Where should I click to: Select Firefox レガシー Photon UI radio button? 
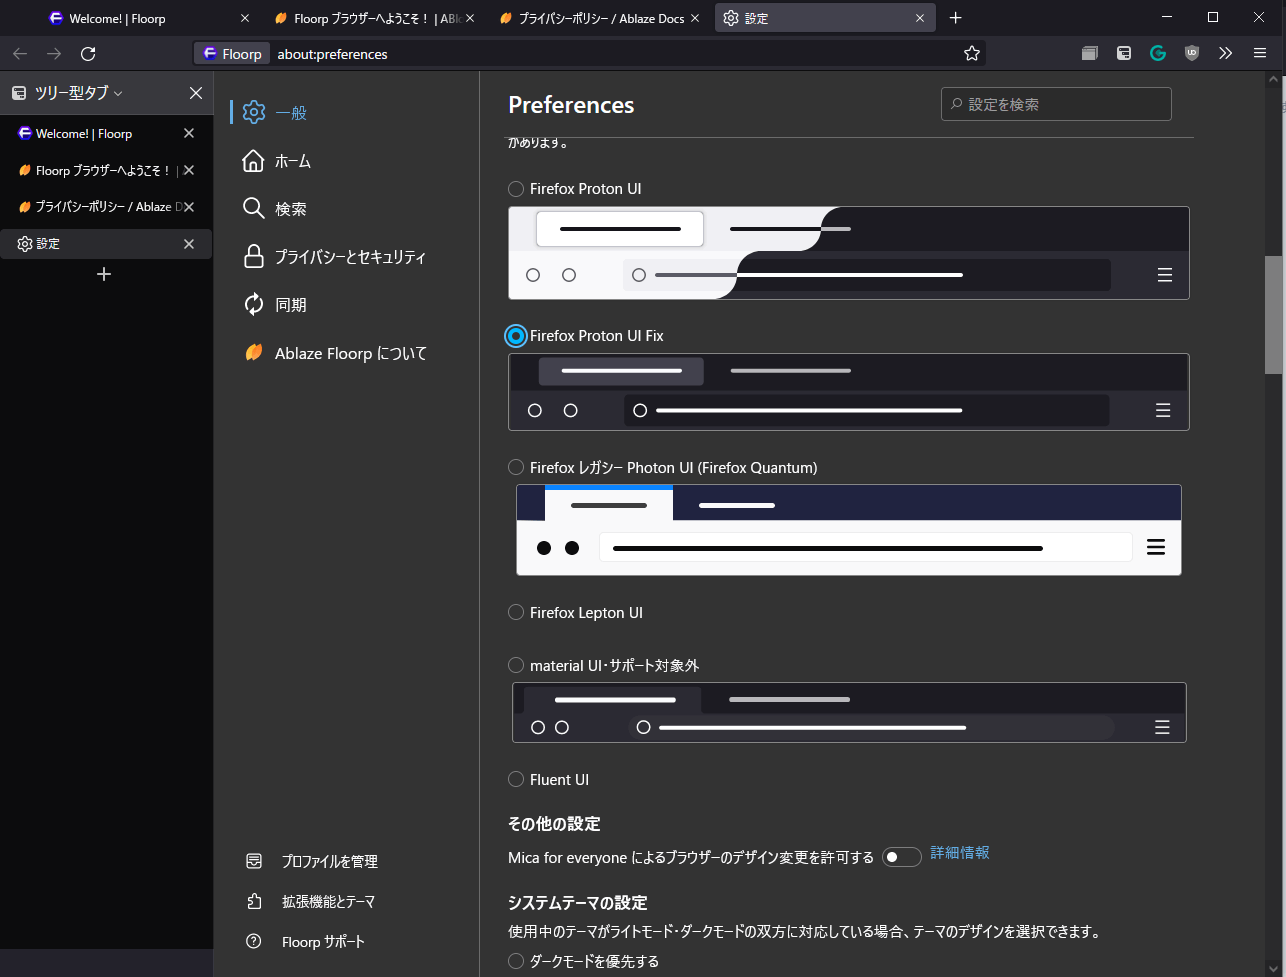(516, 467)
